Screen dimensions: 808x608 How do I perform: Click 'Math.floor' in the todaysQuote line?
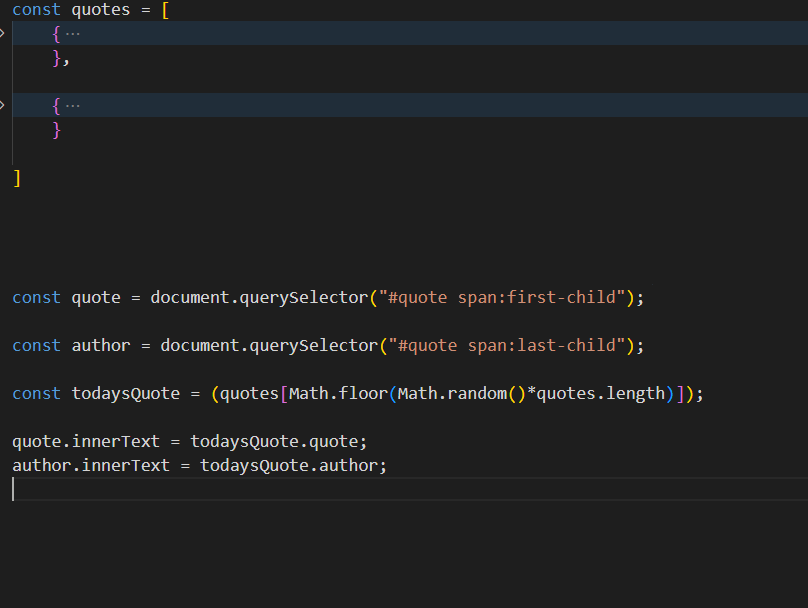pyautogui.click(x=338, y=394)
